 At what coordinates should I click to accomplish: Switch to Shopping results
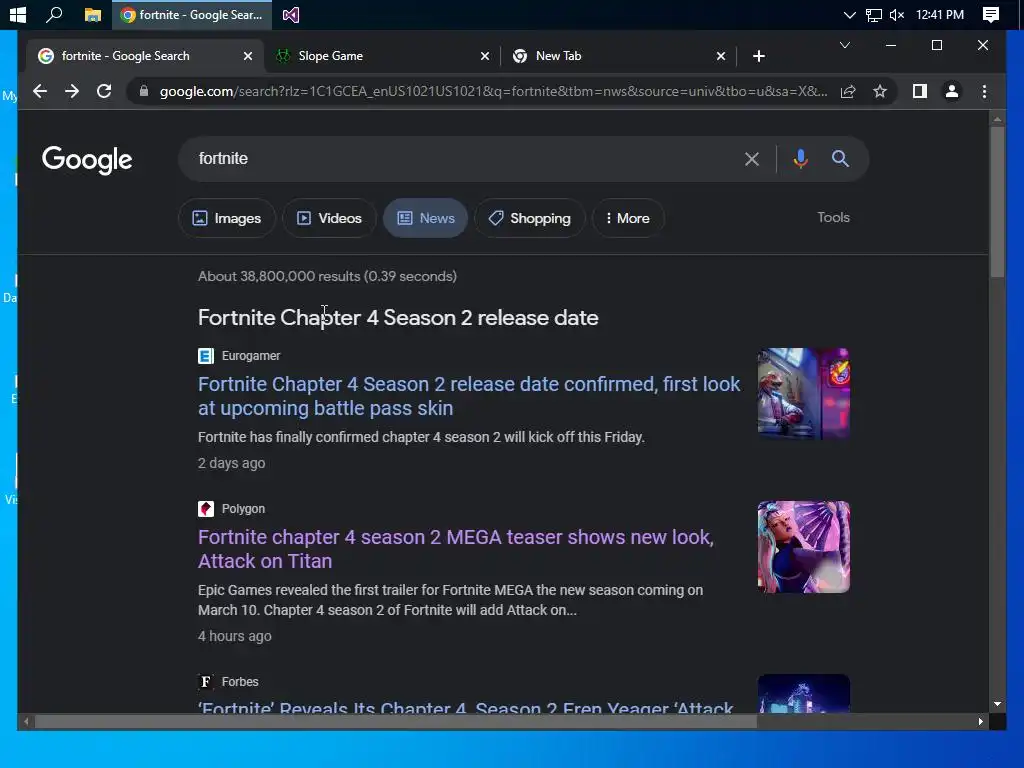530,218
